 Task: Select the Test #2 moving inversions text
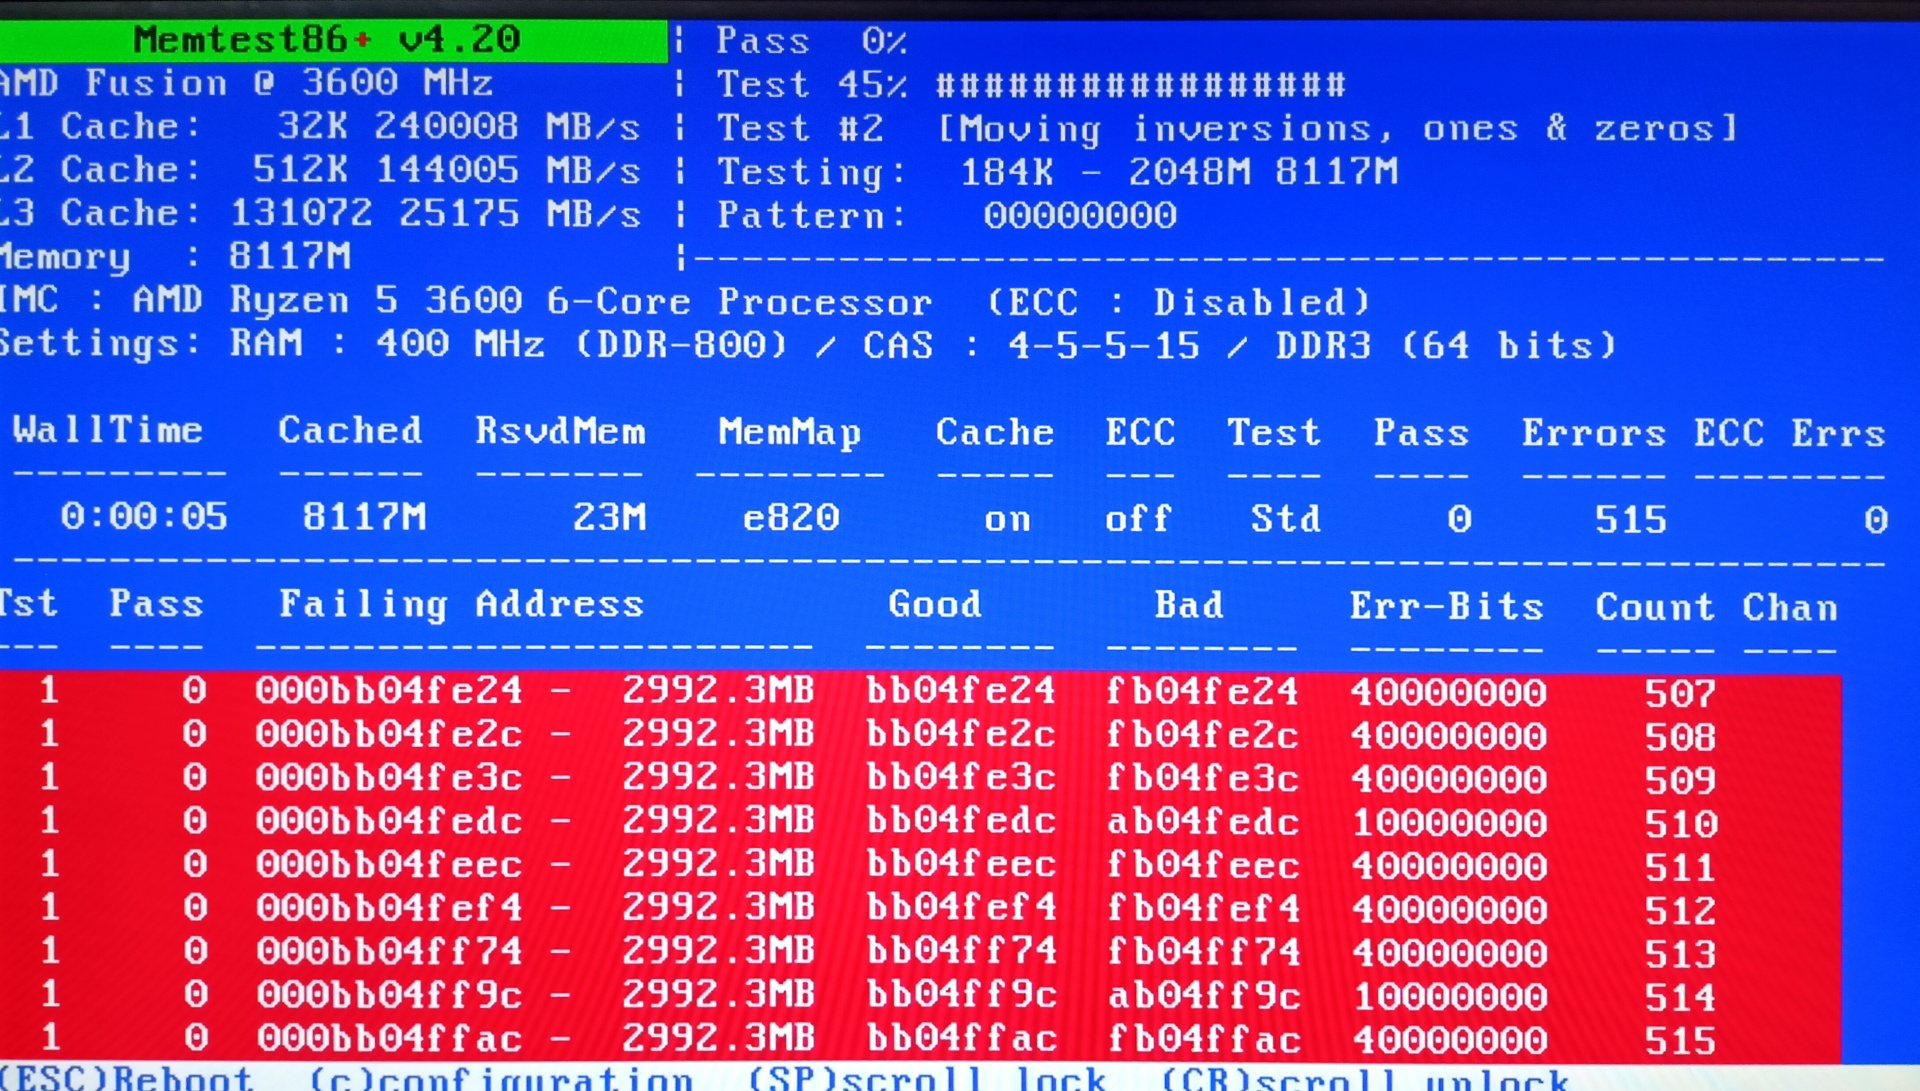click(x=1227, y=129)
